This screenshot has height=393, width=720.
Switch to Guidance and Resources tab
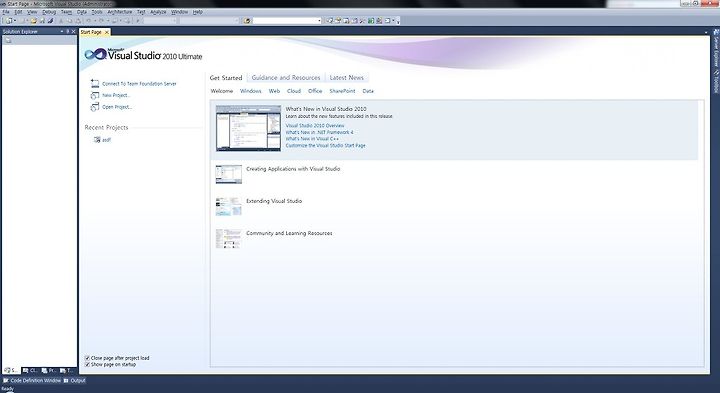(x=286, y=78)
